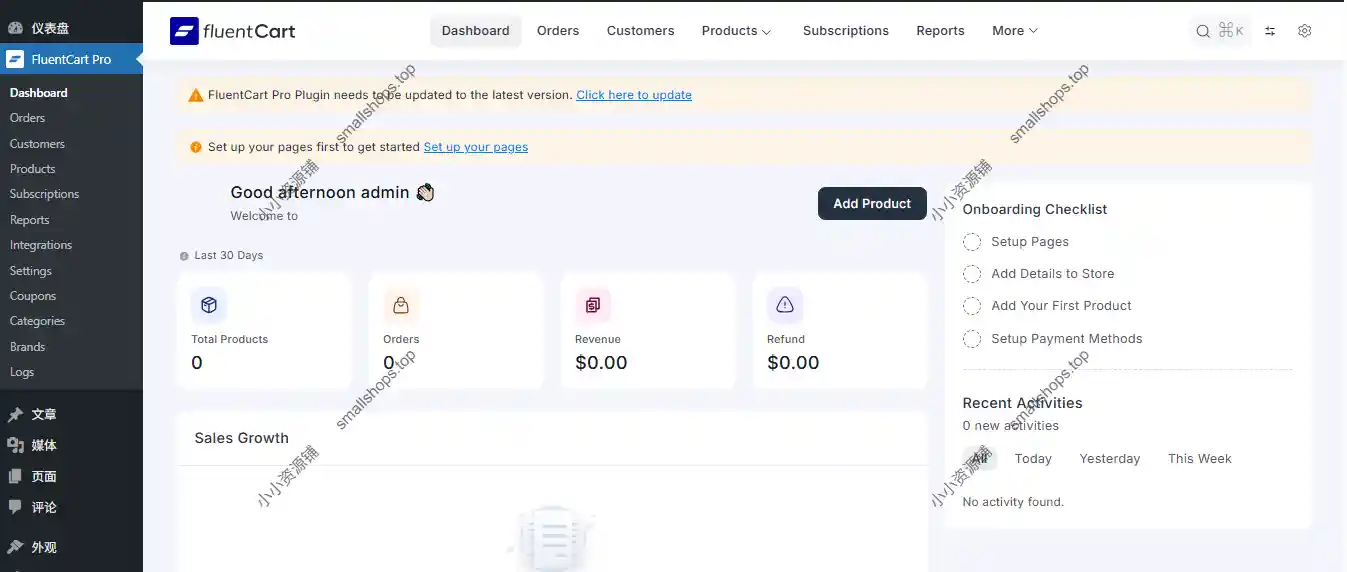Open Add Your First Product text
Viewport: 1347px width, 572px height.
pyautogui.click(x=1062, y=306)
